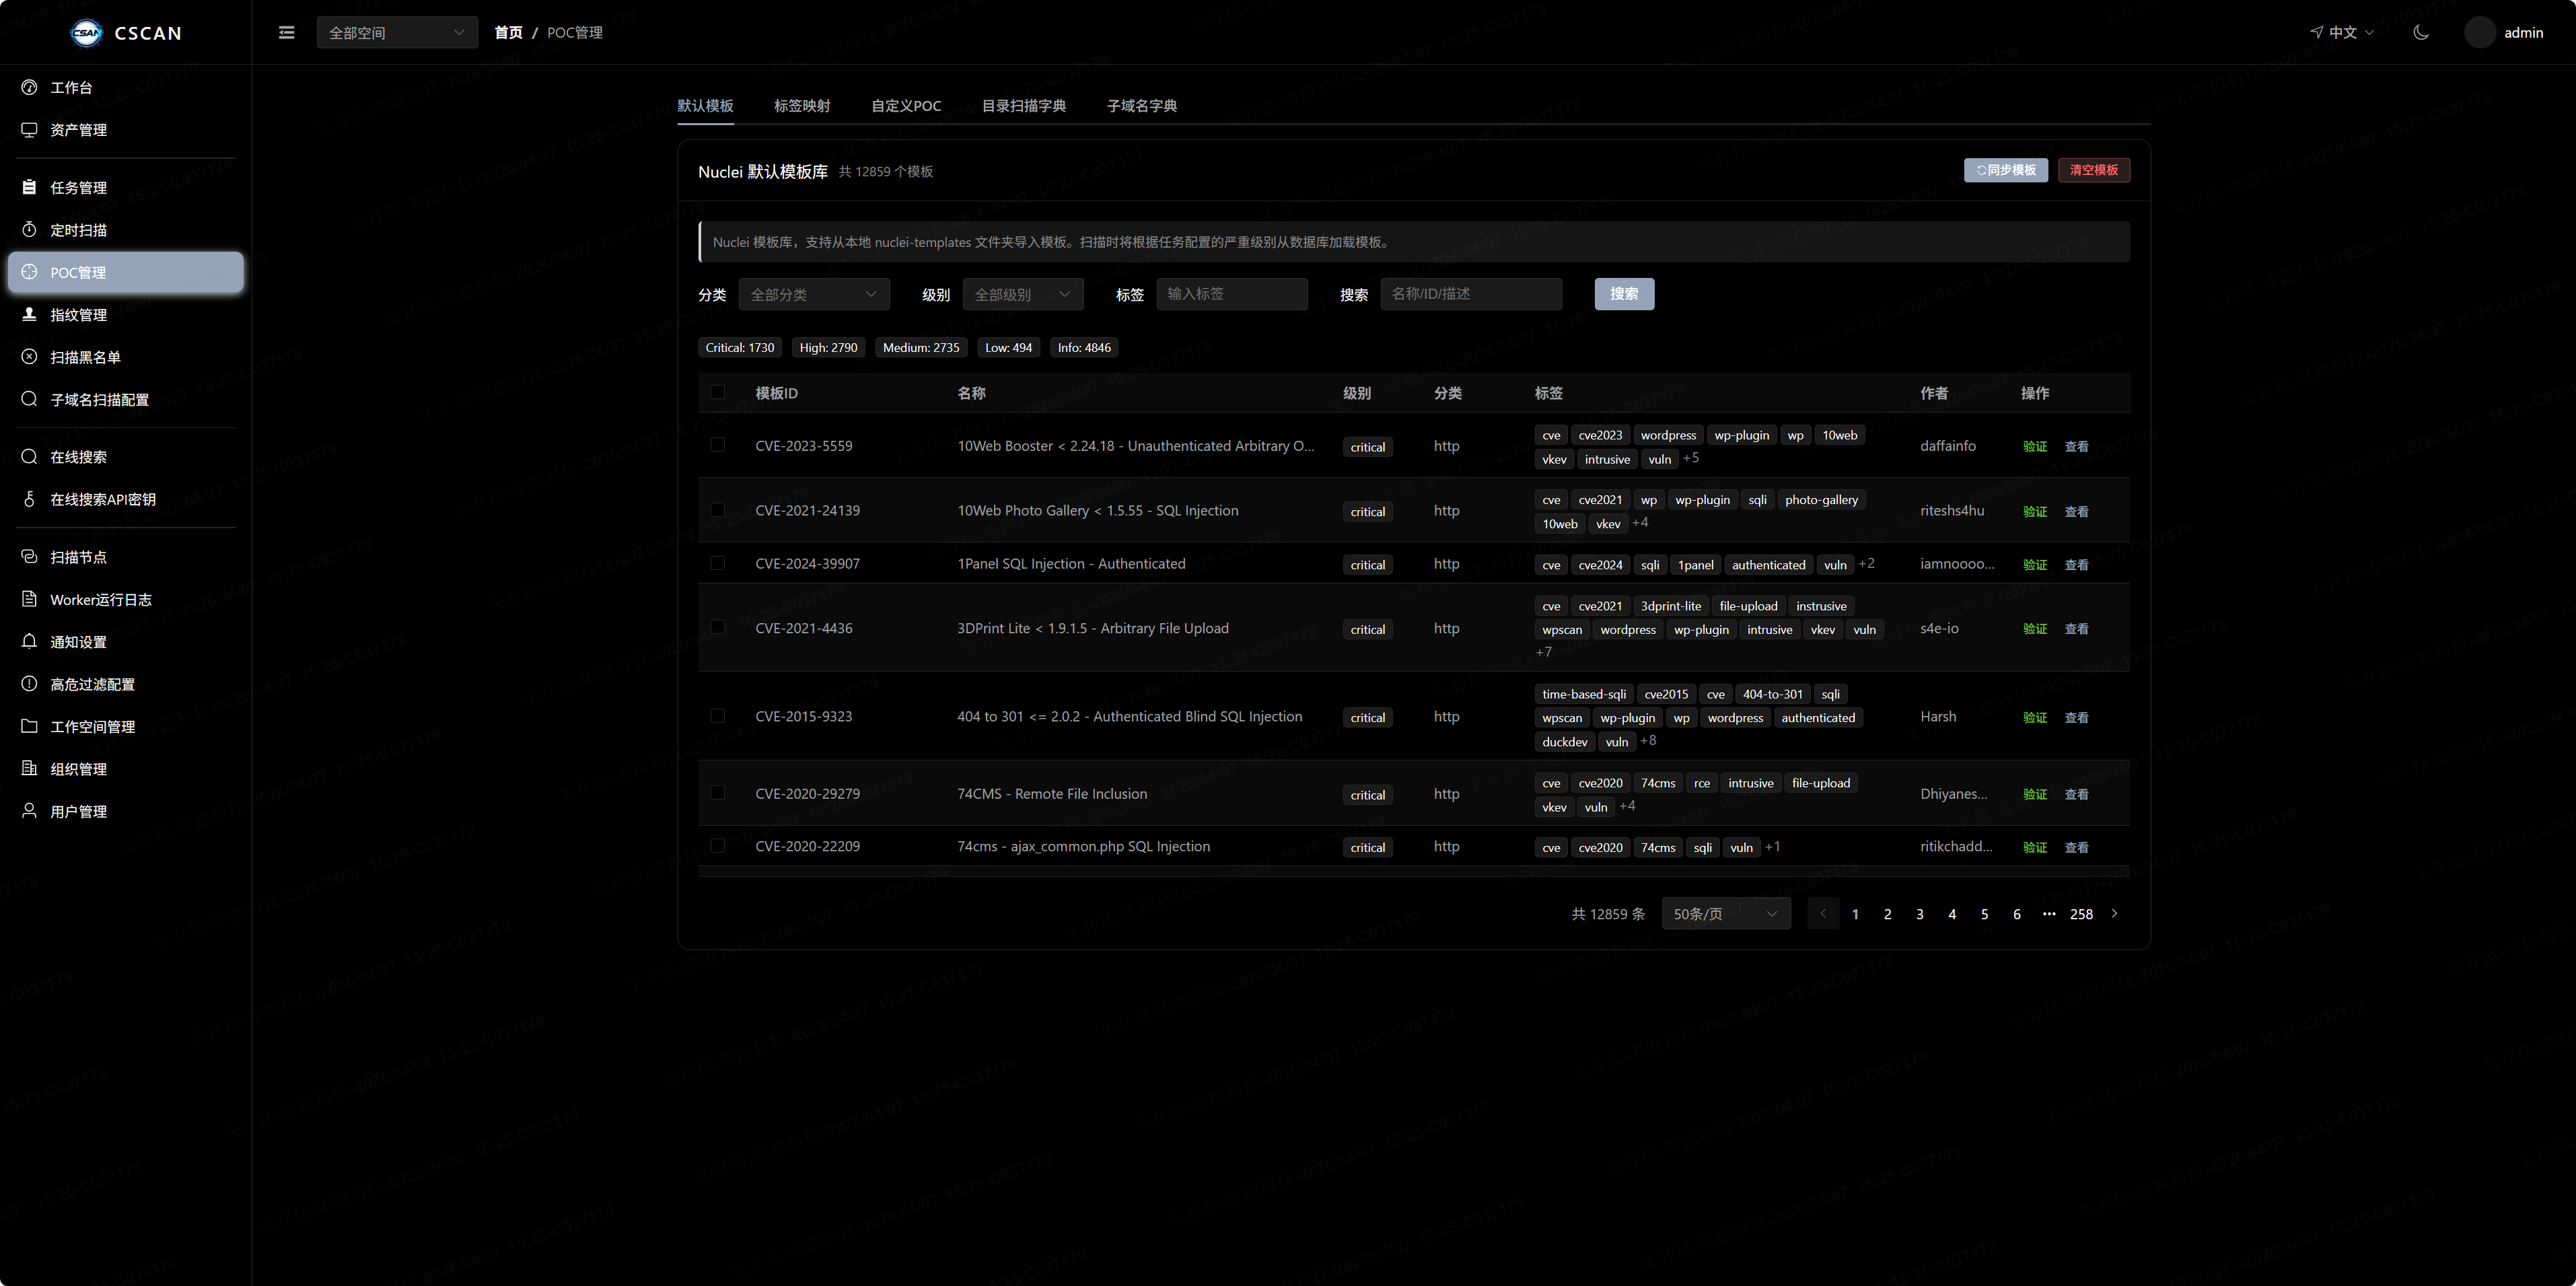Open the 全部级别 severity dropdown

tap(1023, 294)
